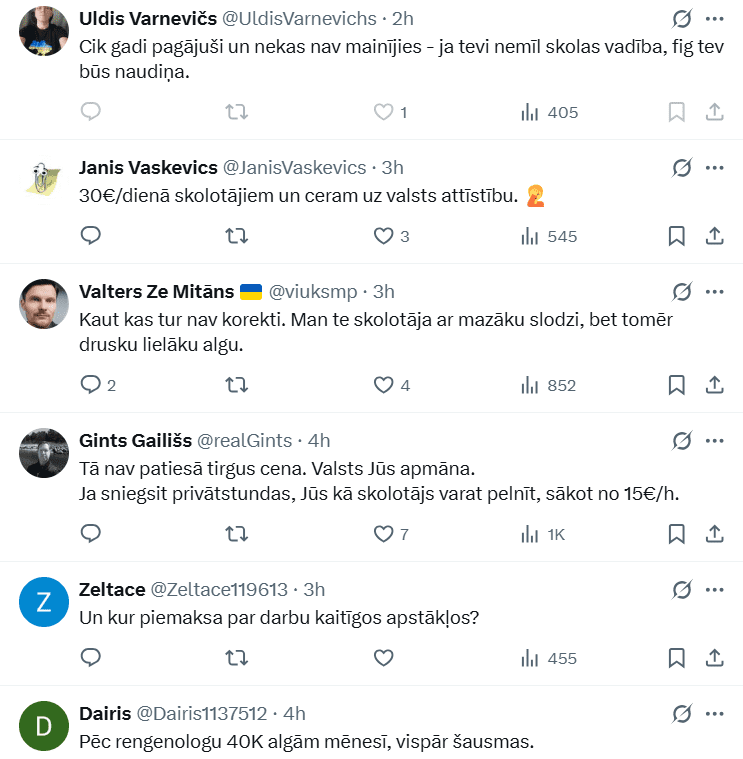Open the 4h timestamp on Dairis' tweet
The image size is (743, 759).
(294, 714)
